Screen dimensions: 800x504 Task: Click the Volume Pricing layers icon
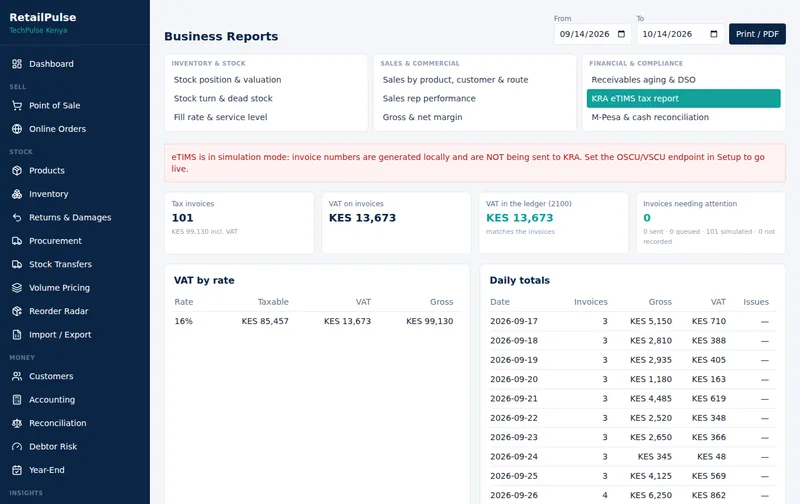17,288
